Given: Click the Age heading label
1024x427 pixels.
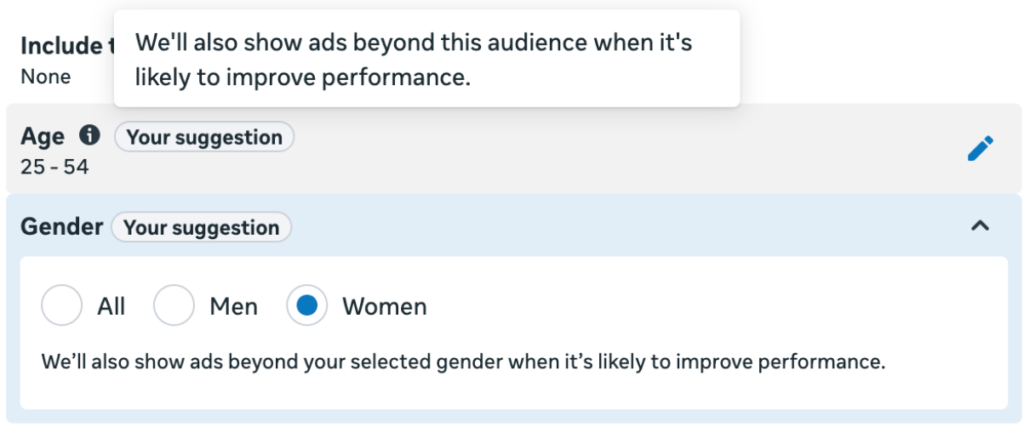Looking at the screenshot, I should point(42,136).
